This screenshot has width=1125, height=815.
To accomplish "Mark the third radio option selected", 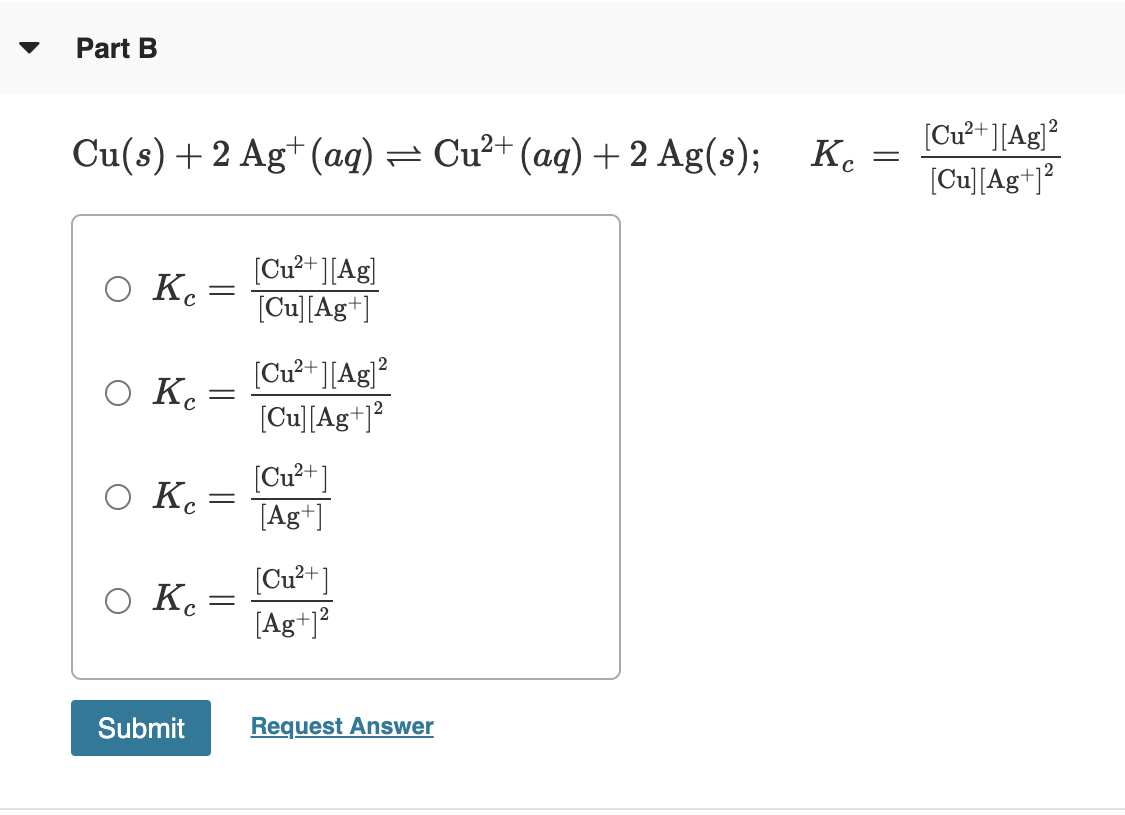I will 117,497.
